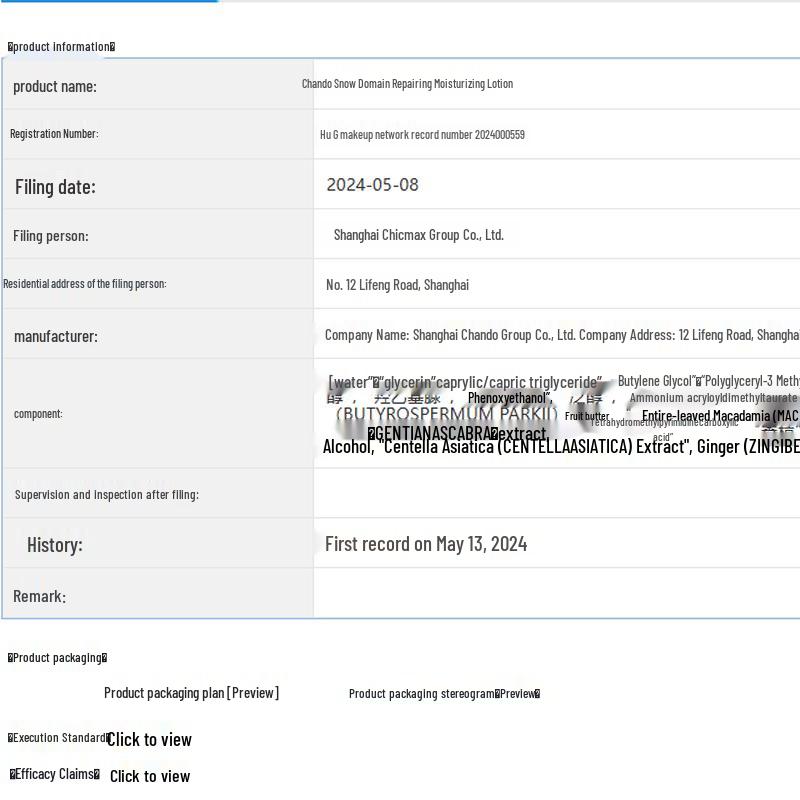Click to view next to Execution Standard
Viewport: 800px width, 800px height.
pyautogui.click(x=149, y=740)
